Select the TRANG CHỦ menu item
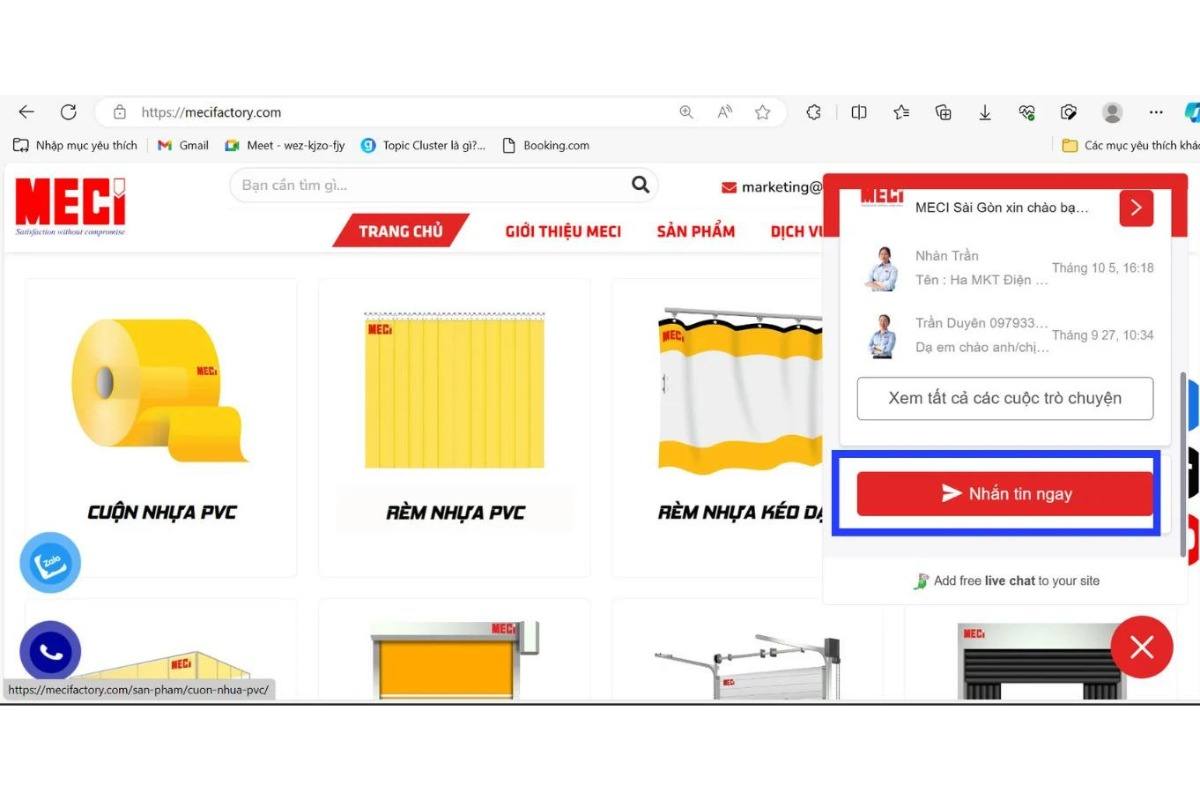This screenshot has height=800, width=1200. (x=400, y=231)
